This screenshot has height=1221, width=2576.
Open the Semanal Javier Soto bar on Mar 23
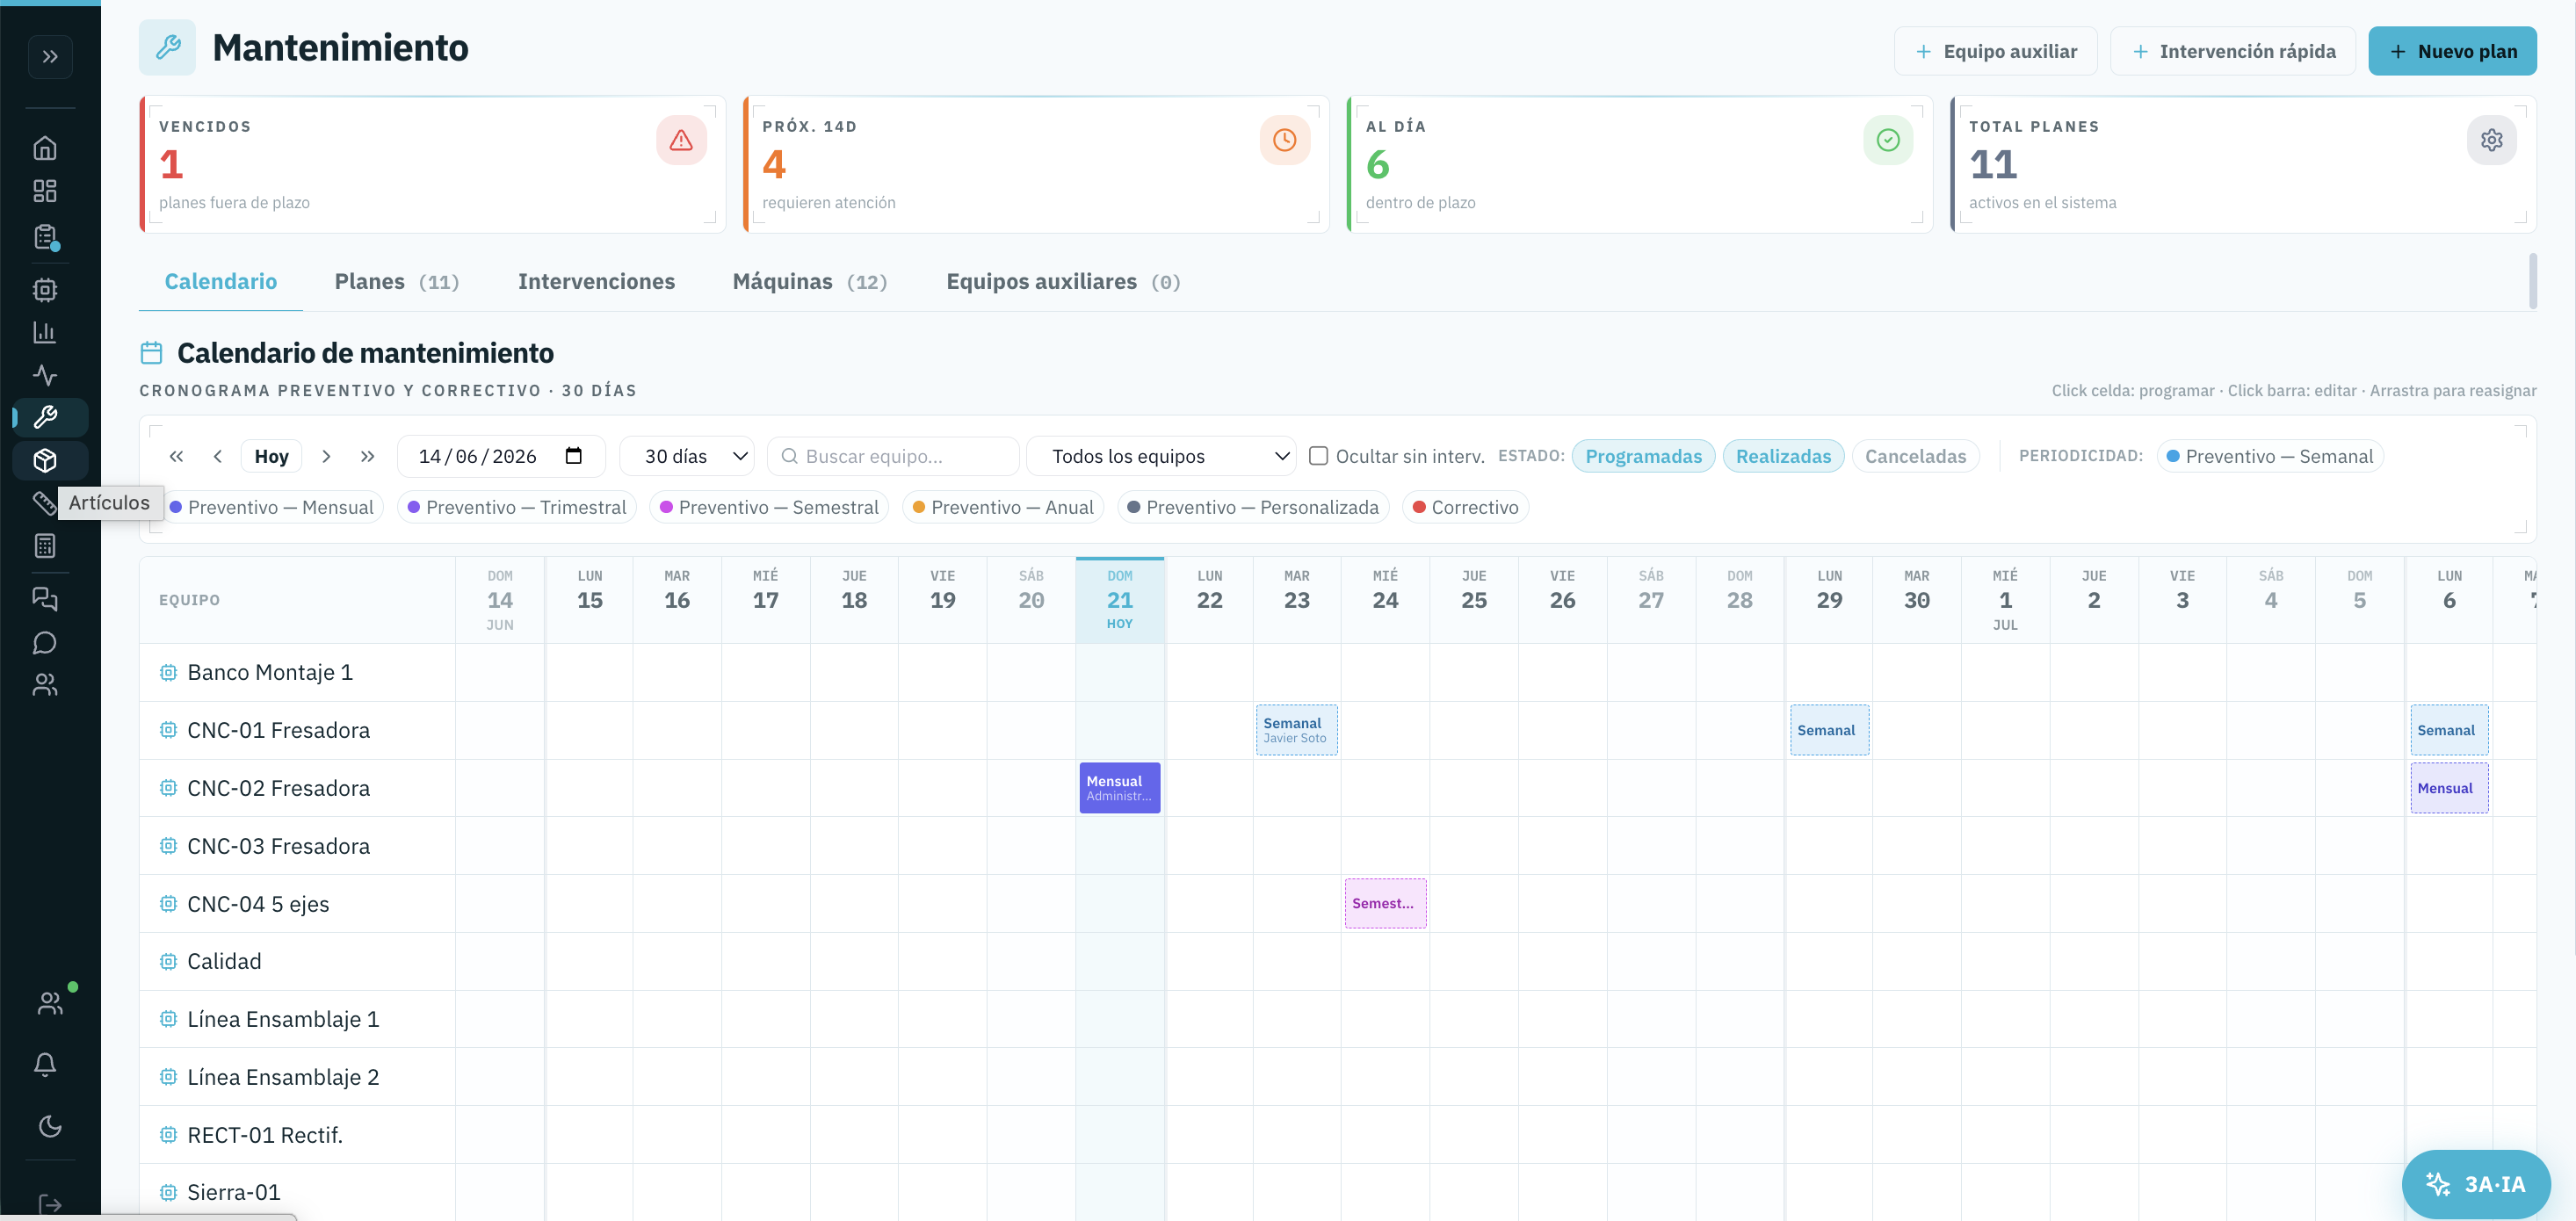click(1296, 730)
